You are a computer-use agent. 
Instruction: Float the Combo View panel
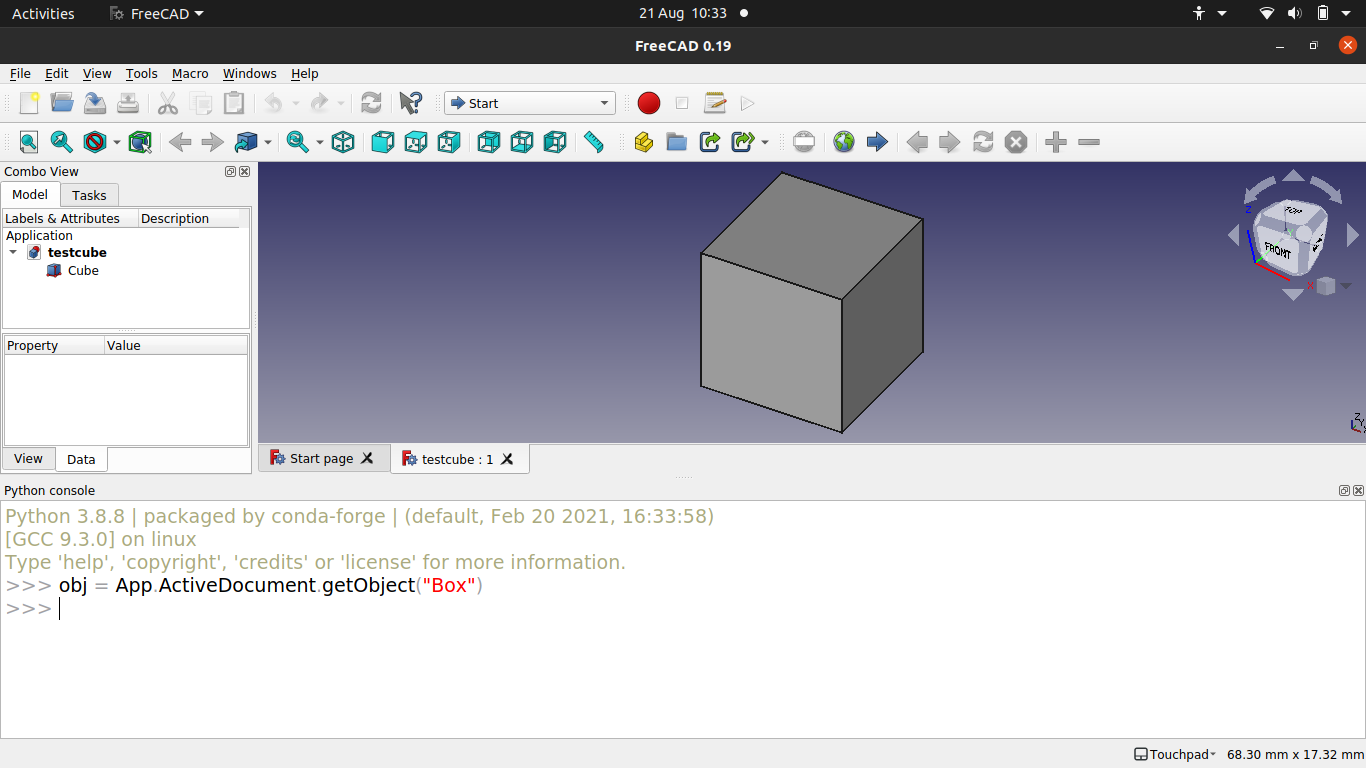point(230,172)
